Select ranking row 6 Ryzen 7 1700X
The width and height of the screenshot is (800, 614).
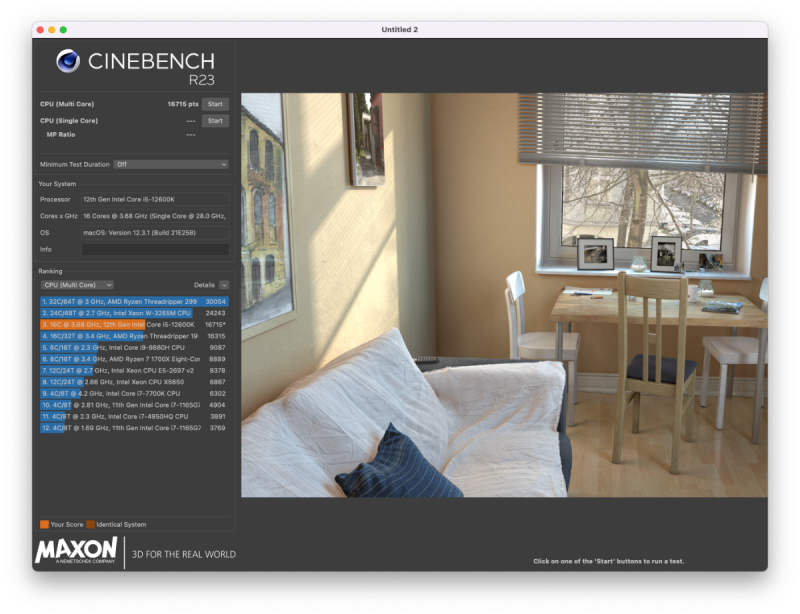(x=134, y=359)
